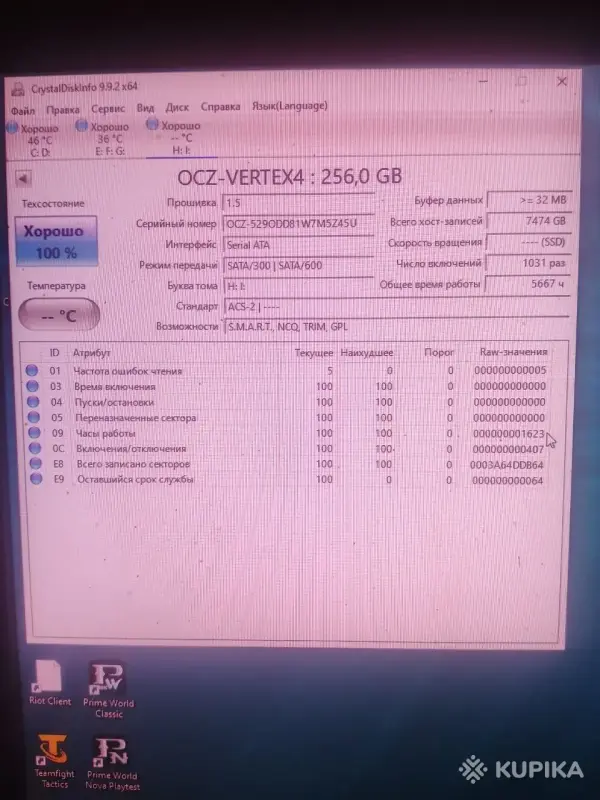Click the CrystalDiskInfo title bar app icon

[18, 89]
